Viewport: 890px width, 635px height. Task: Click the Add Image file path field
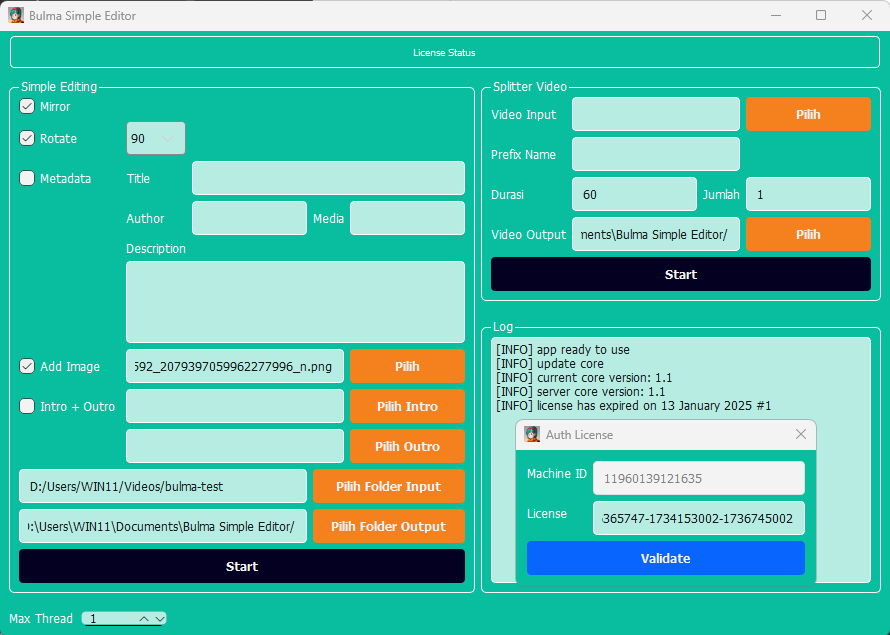tap(235, 366)
